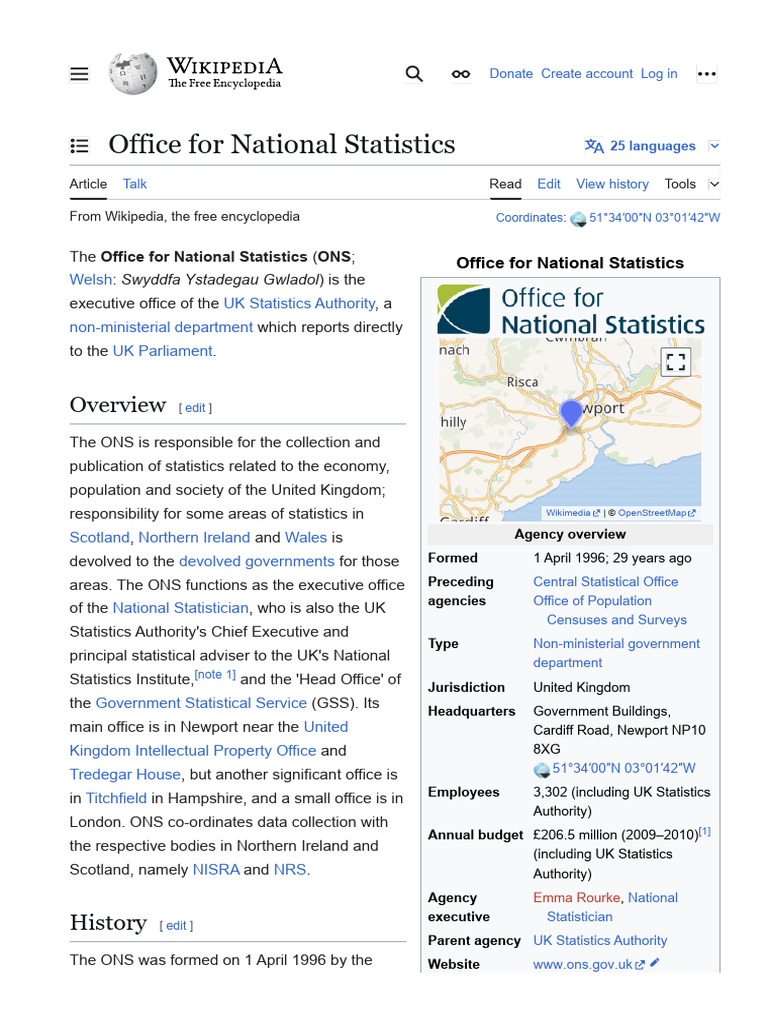The image size is (768, 1024).
Task: Open search with the magnifier icon
Action: click(x=414, y=74)
